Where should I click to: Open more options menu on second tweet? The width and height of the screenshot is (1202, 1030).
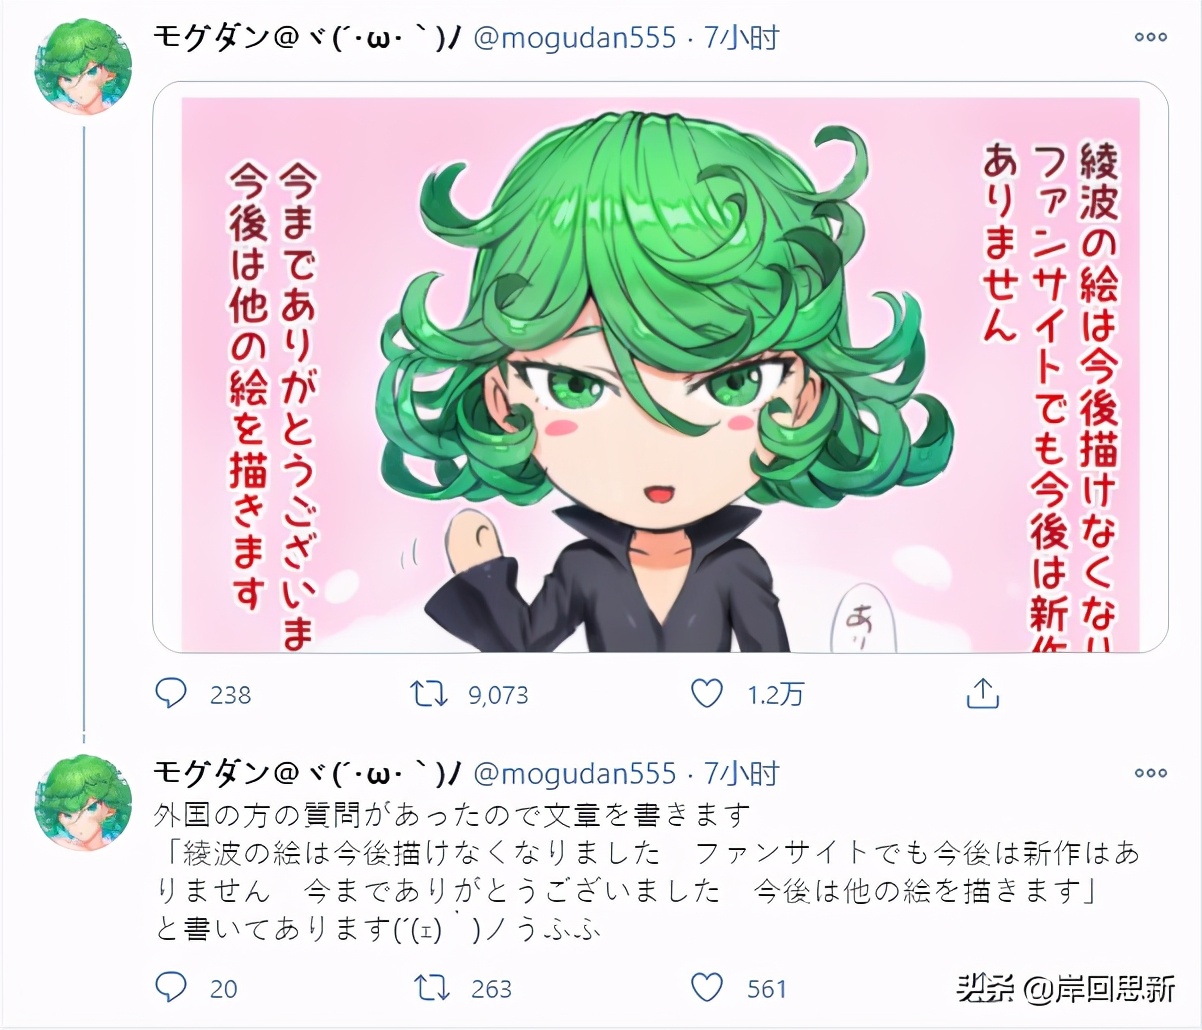click(x=1150, y=772)
